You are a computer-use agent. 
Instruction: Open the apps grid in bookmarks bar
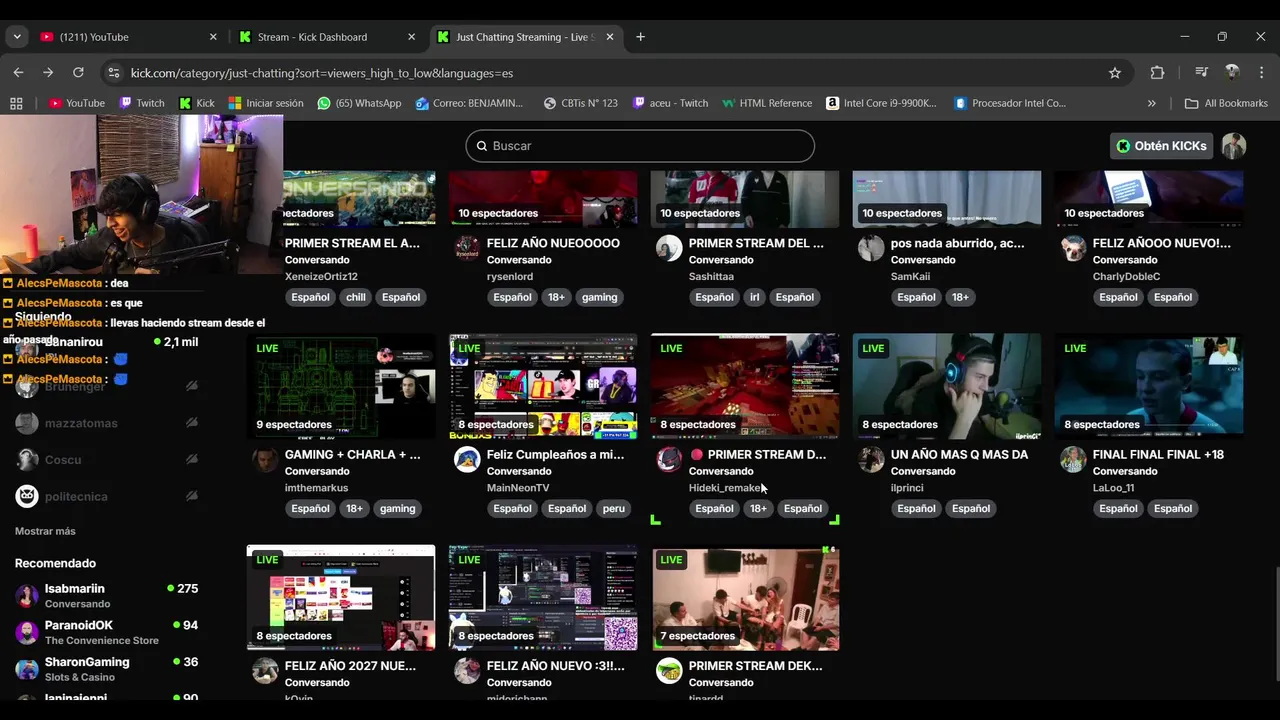(16, 103)
